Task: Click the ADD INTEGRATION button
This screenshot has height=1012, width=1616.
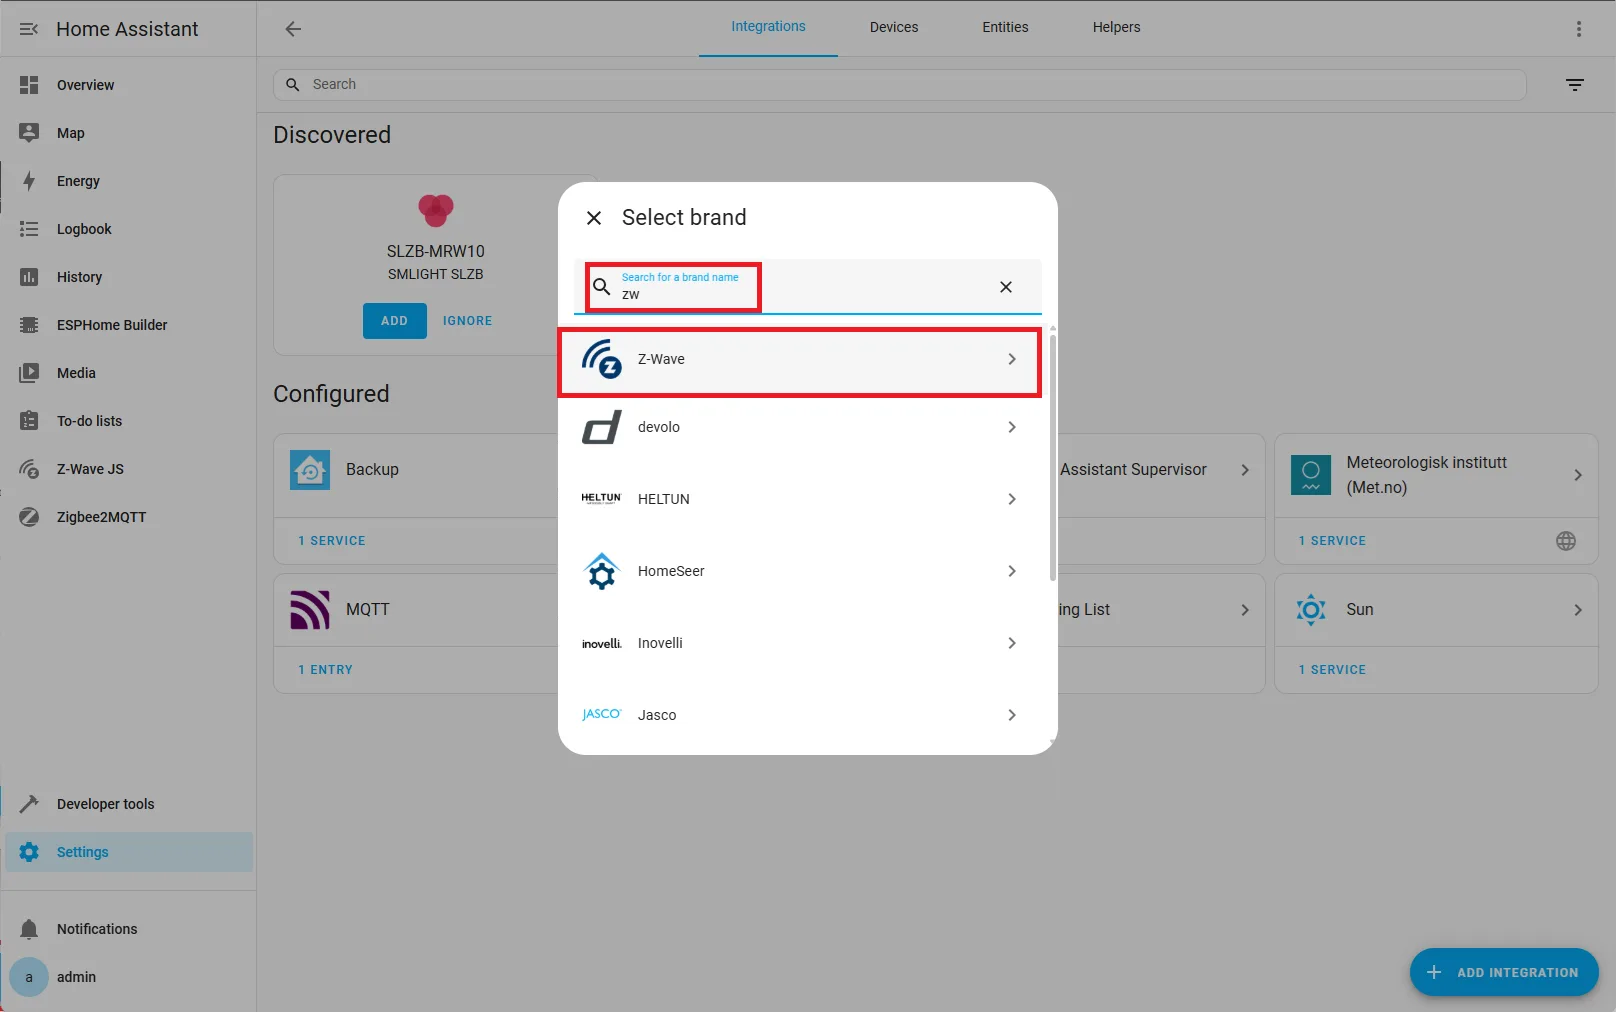Action: pos(1503,972)
